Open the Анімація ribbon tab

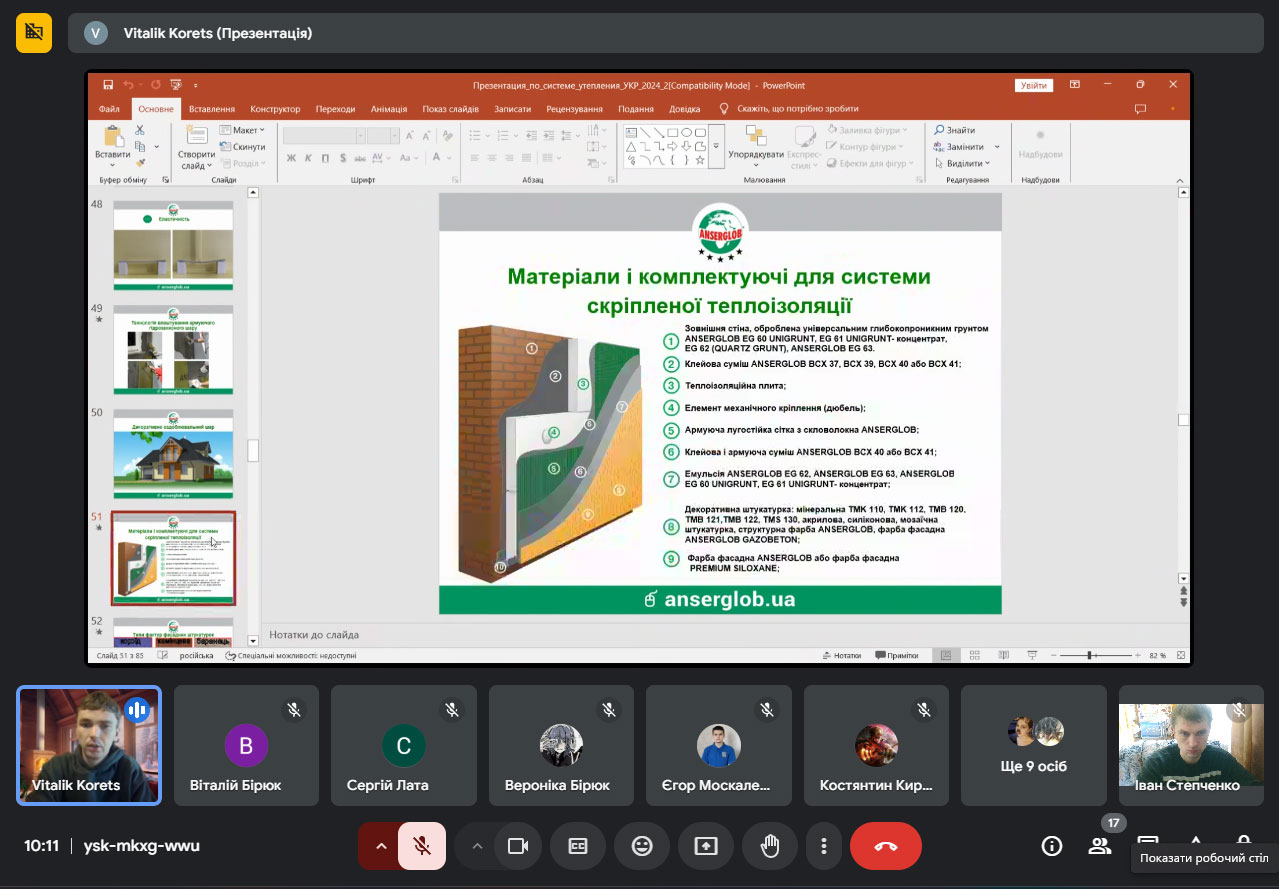pos(389,109)
